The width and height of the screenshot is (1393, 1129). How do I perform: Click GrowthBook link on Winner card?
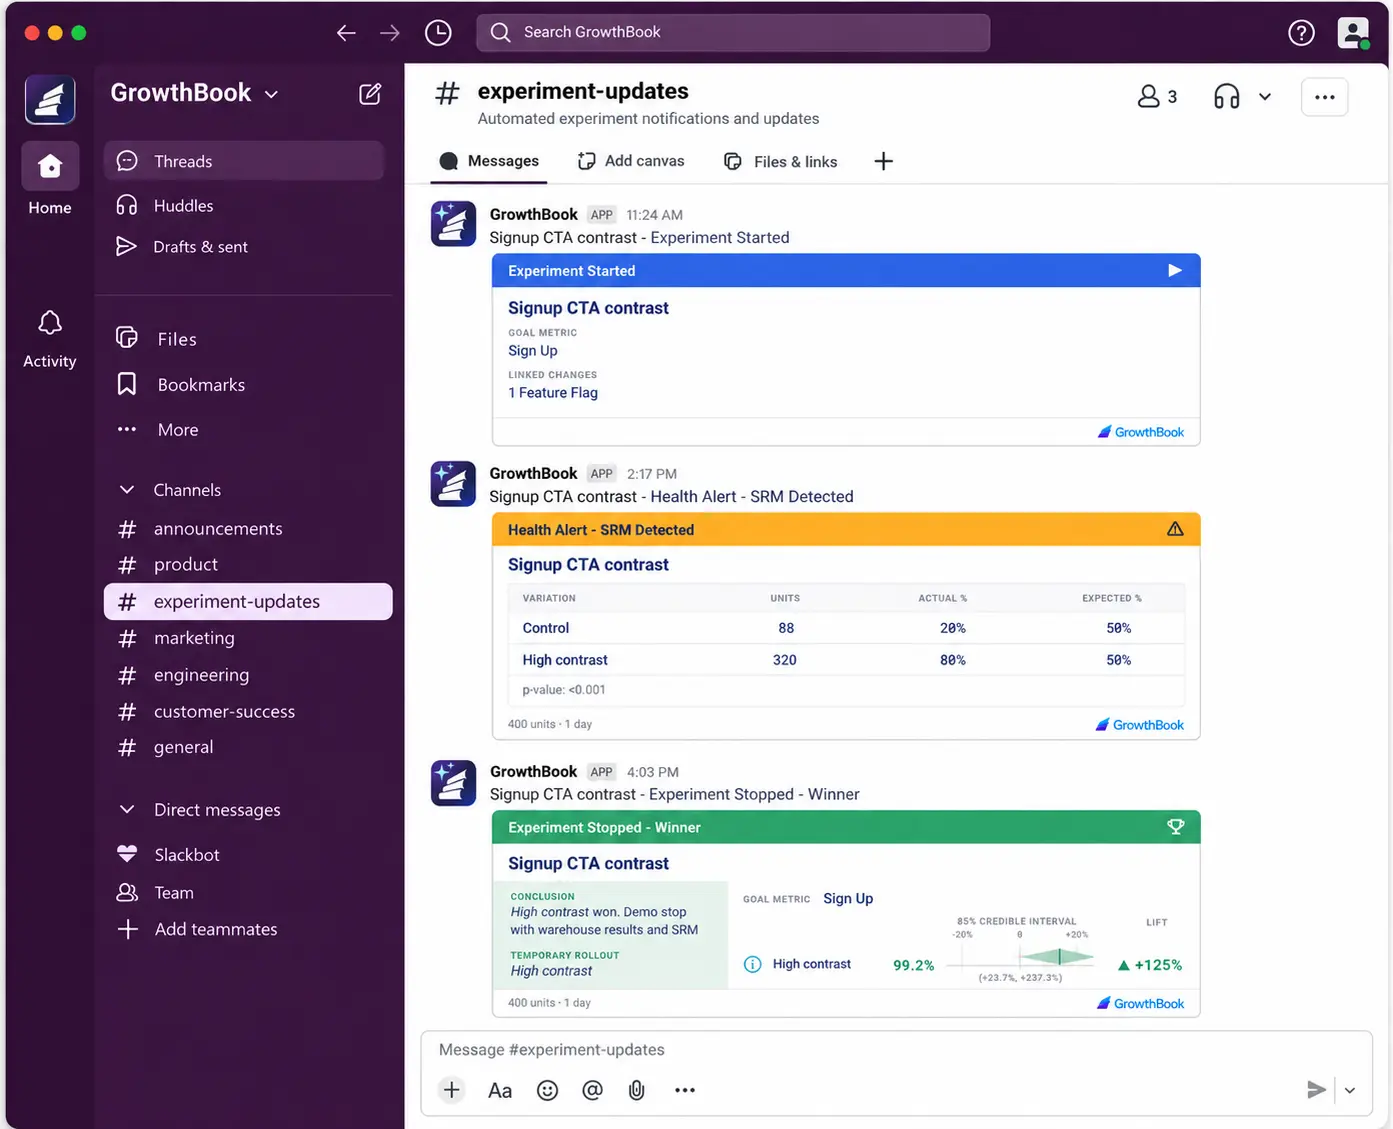click(1141, 1003)
